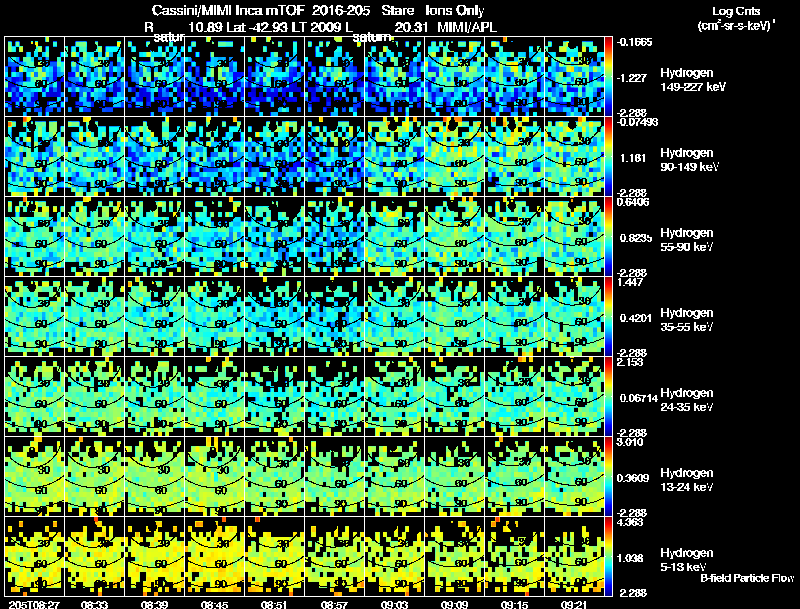Select the 35-55 keV image panel at 09:03
The image size is (800, 609).
394,316
